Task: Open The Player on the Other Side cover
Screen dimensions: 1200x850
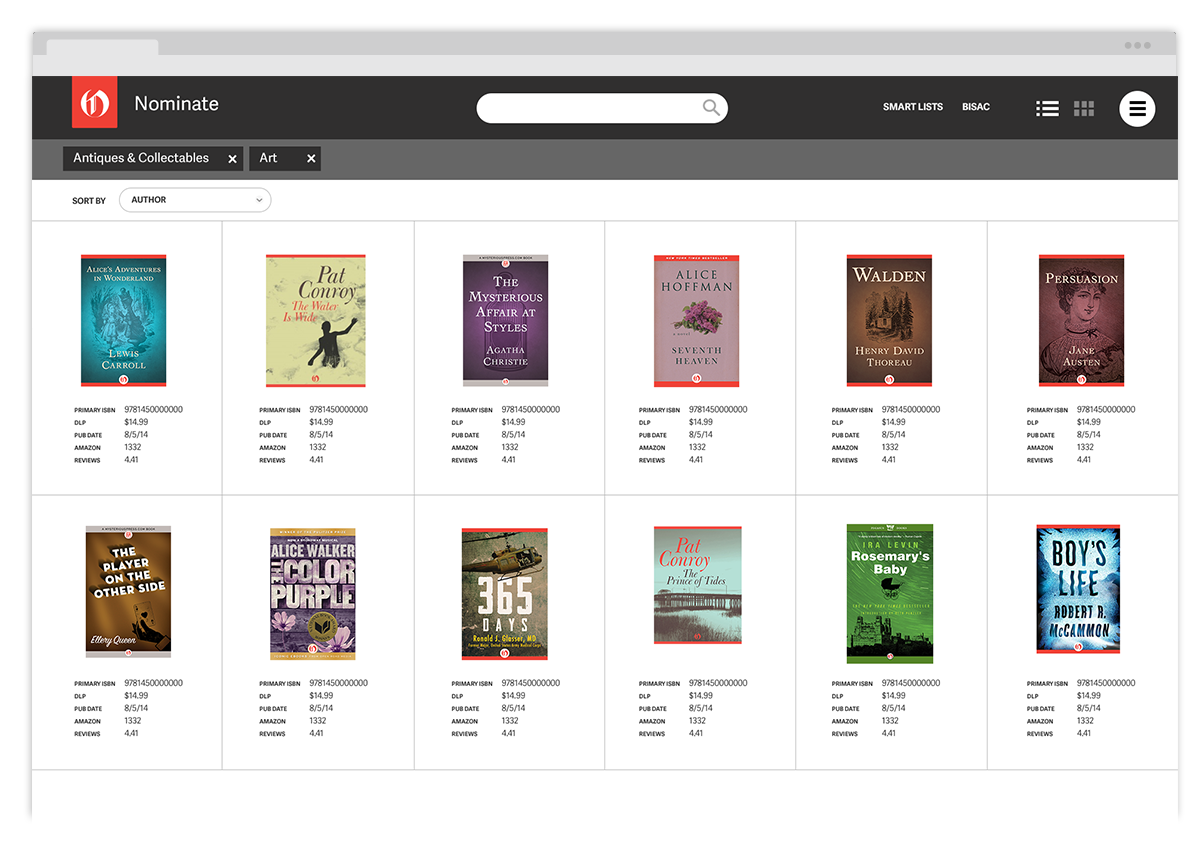Action: coord(128,591)
